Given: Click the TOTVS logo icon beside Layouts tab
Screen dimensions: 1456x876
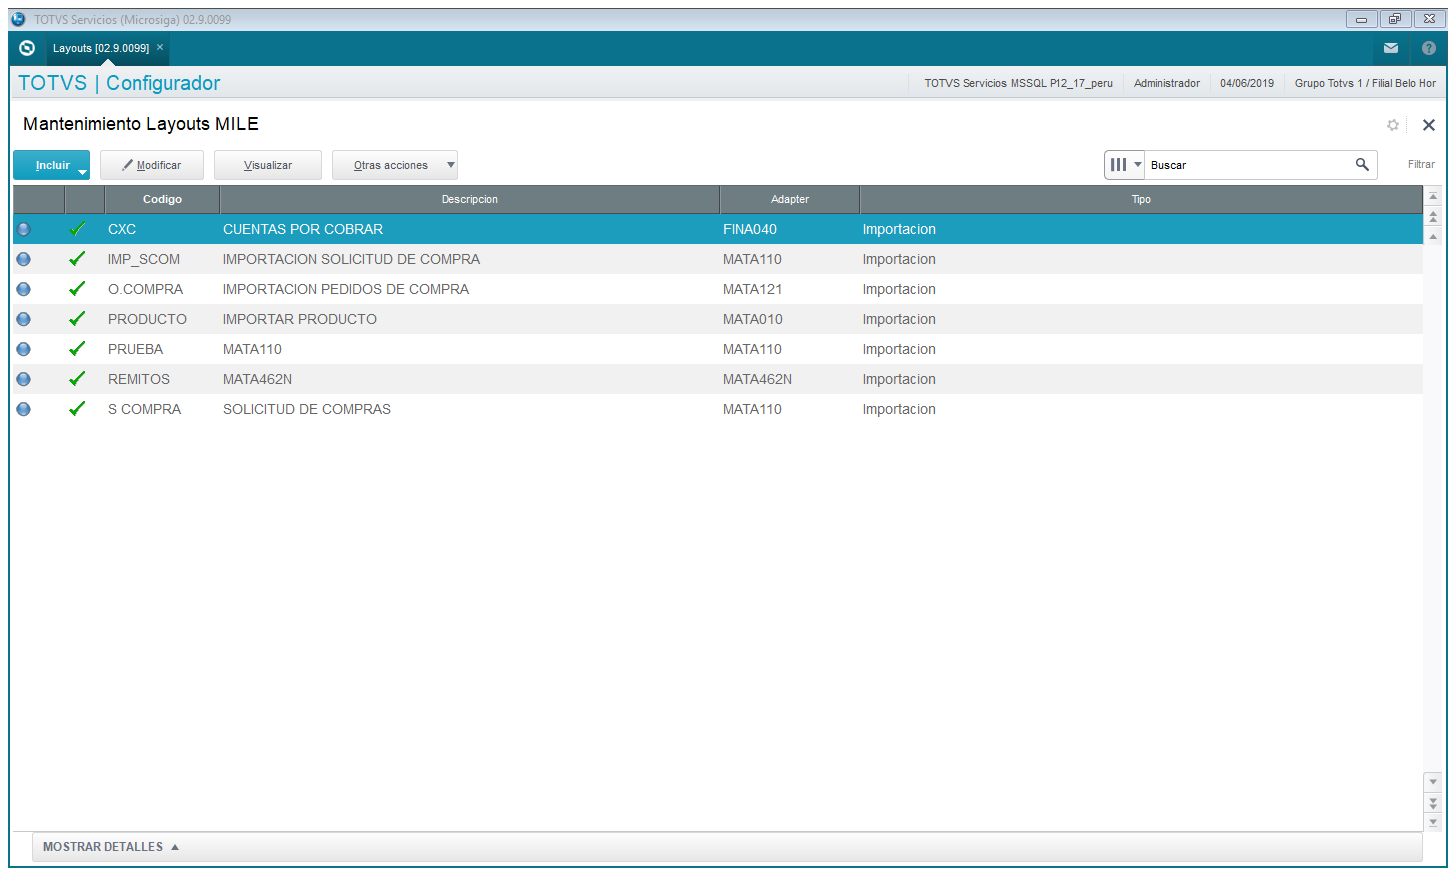Looking at the screenshot, I should pyautogui.click(x=27, y=48).
